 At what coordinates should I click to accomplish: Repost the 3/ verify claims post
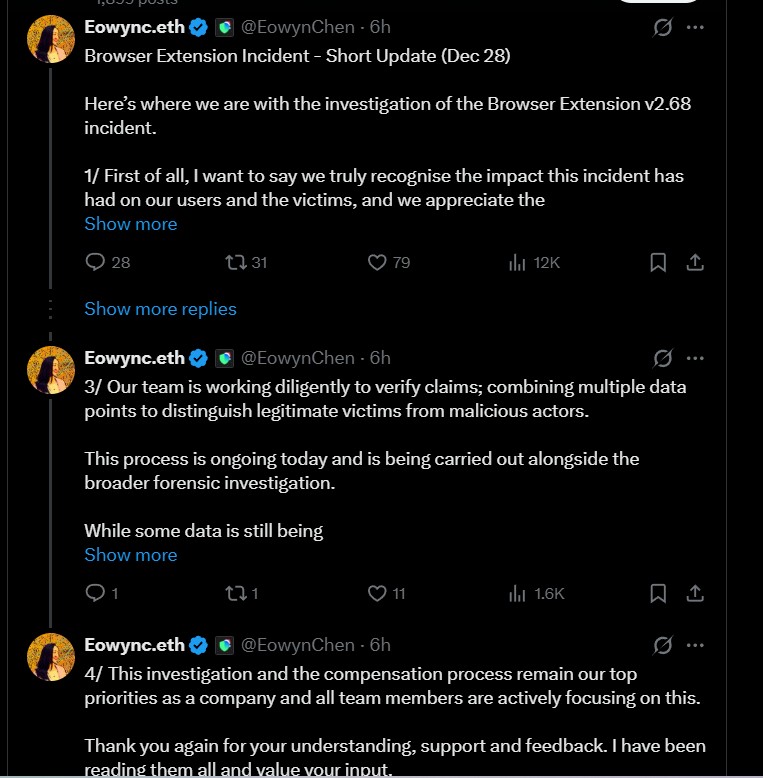point(236,593)
